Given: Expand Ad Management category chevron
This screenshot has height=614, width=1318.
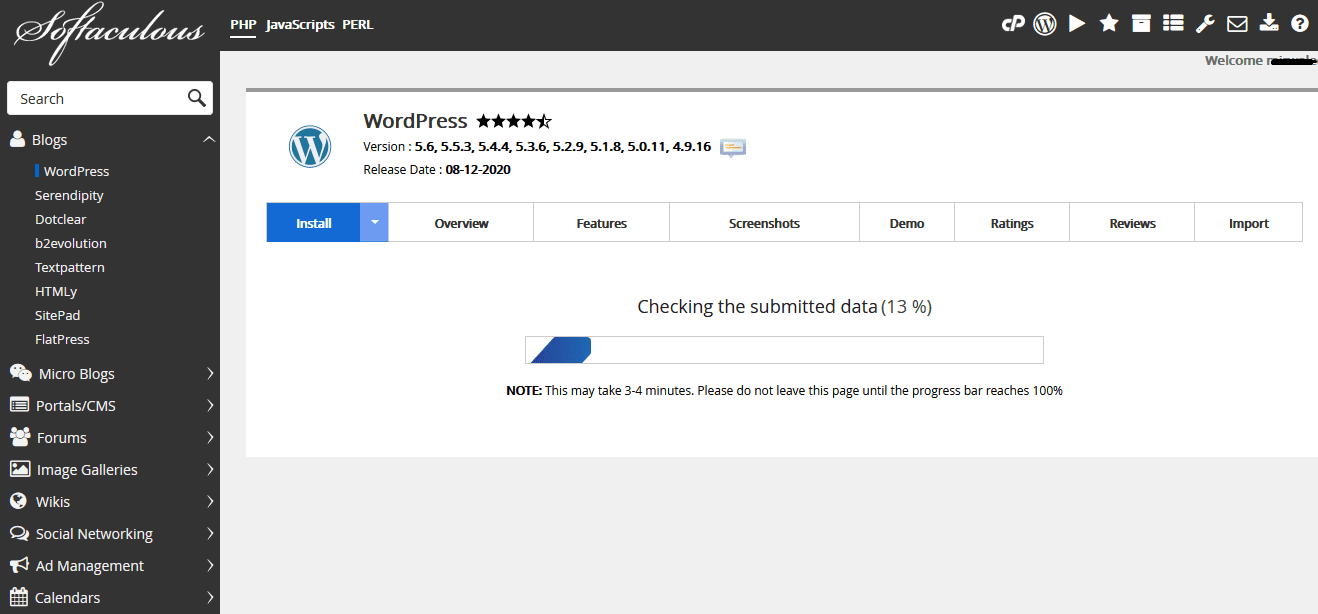Looking at the screenshot, I should (x=210, y=565).
